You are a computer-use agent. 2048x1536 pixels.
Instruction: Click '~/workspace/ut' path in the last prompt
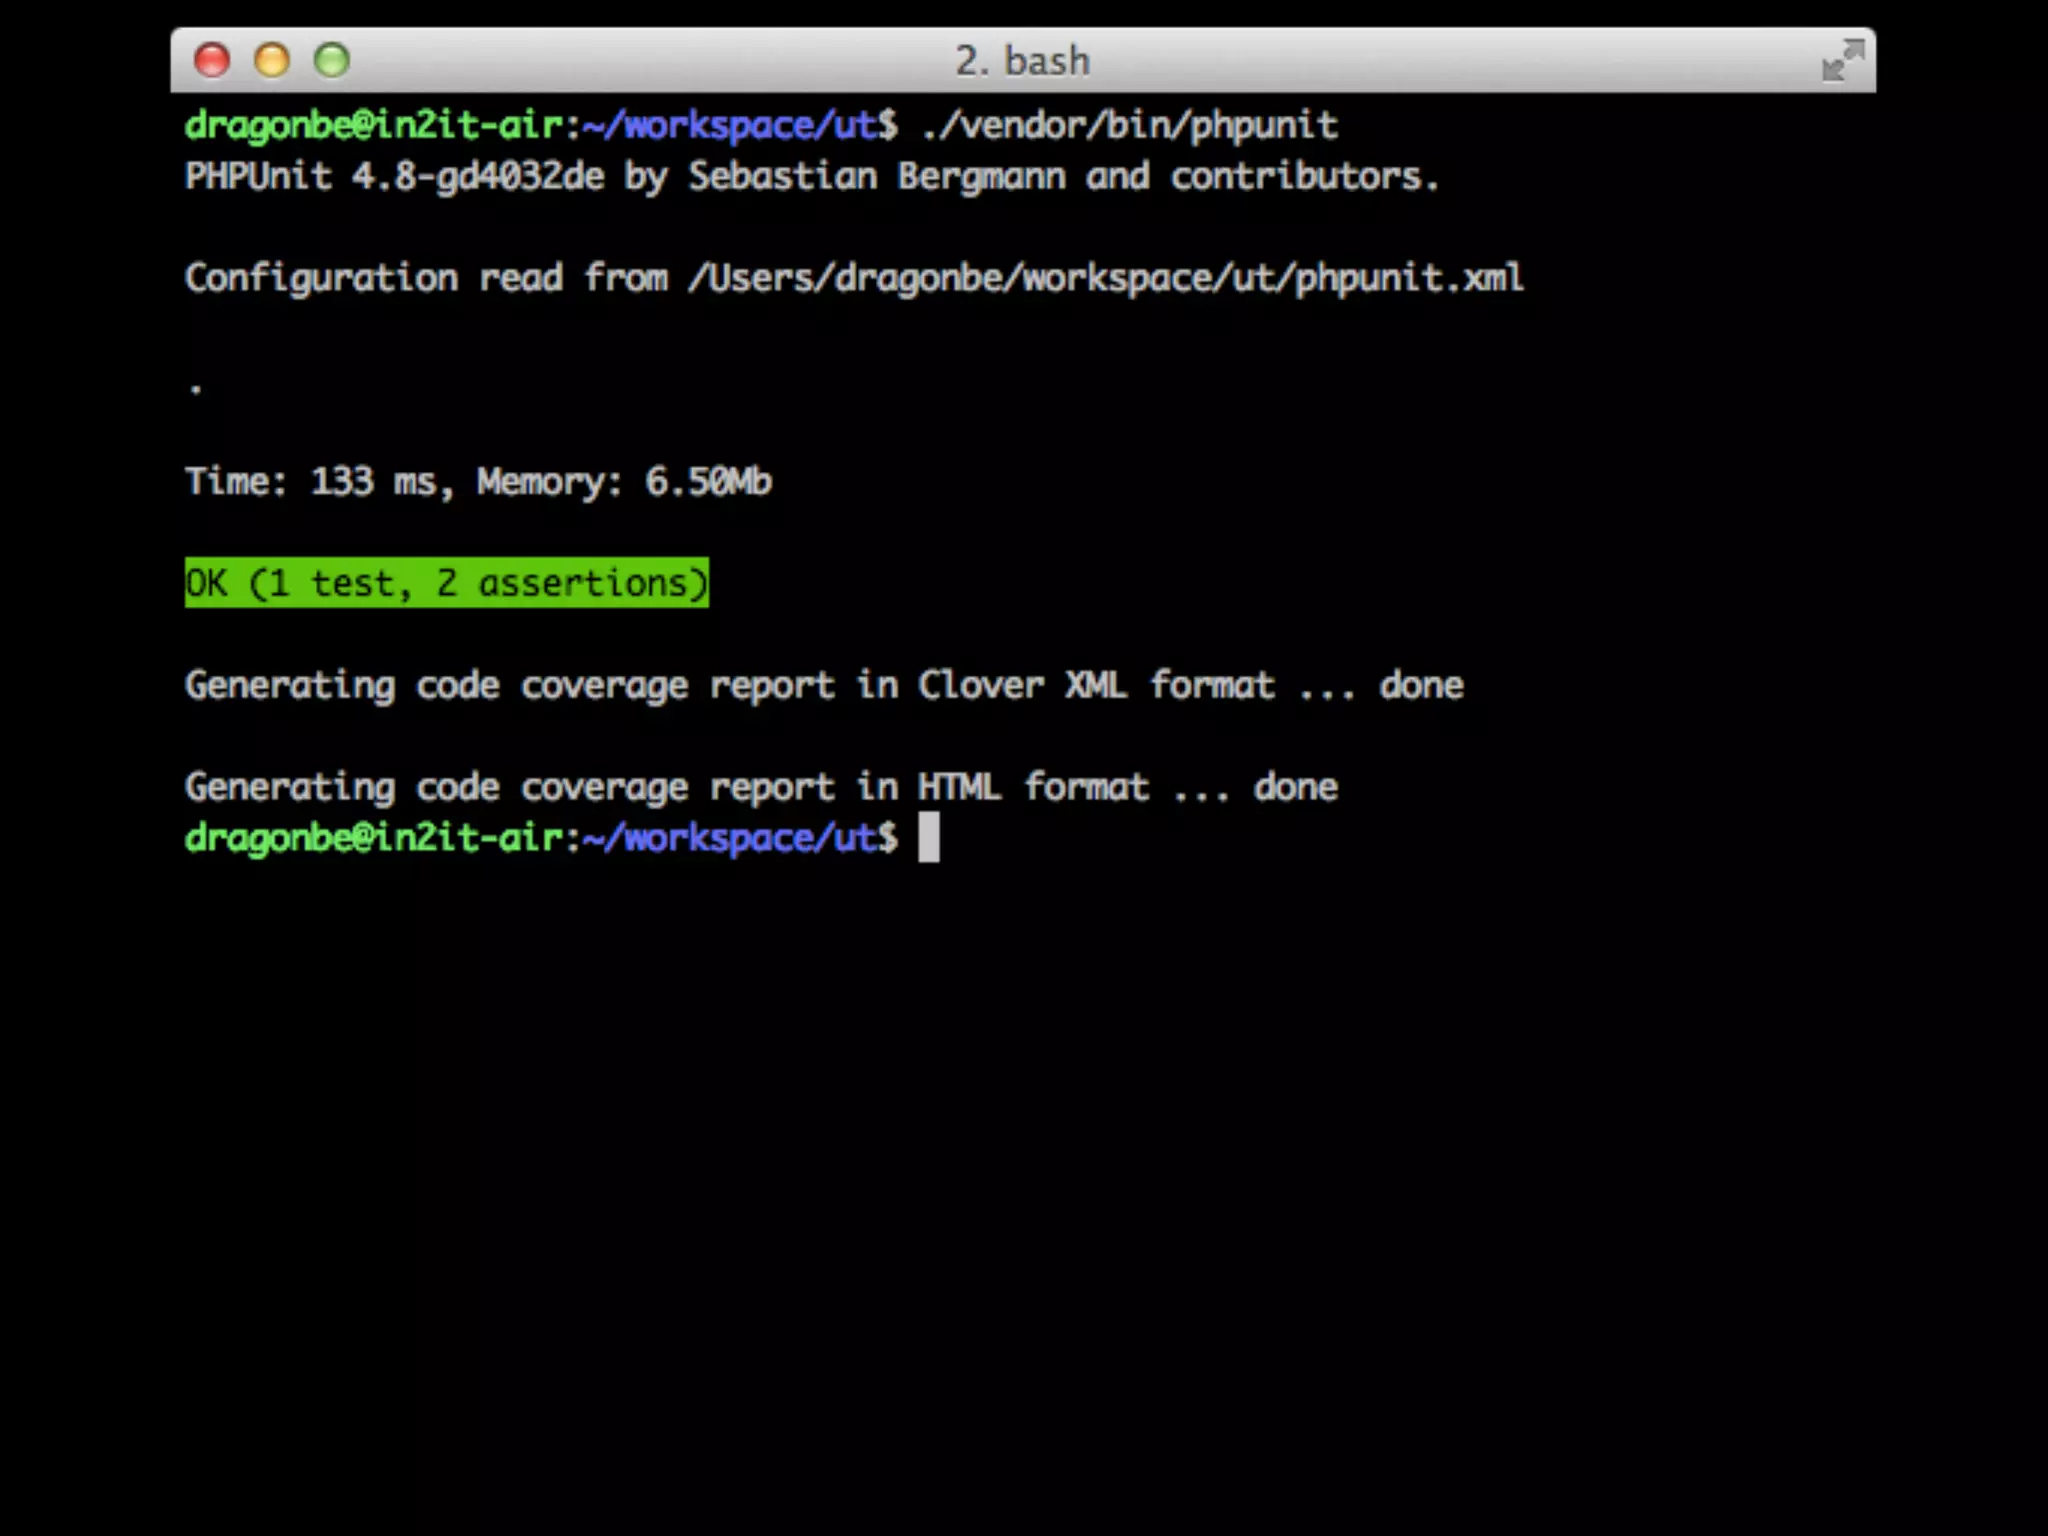tap(730, 838)
